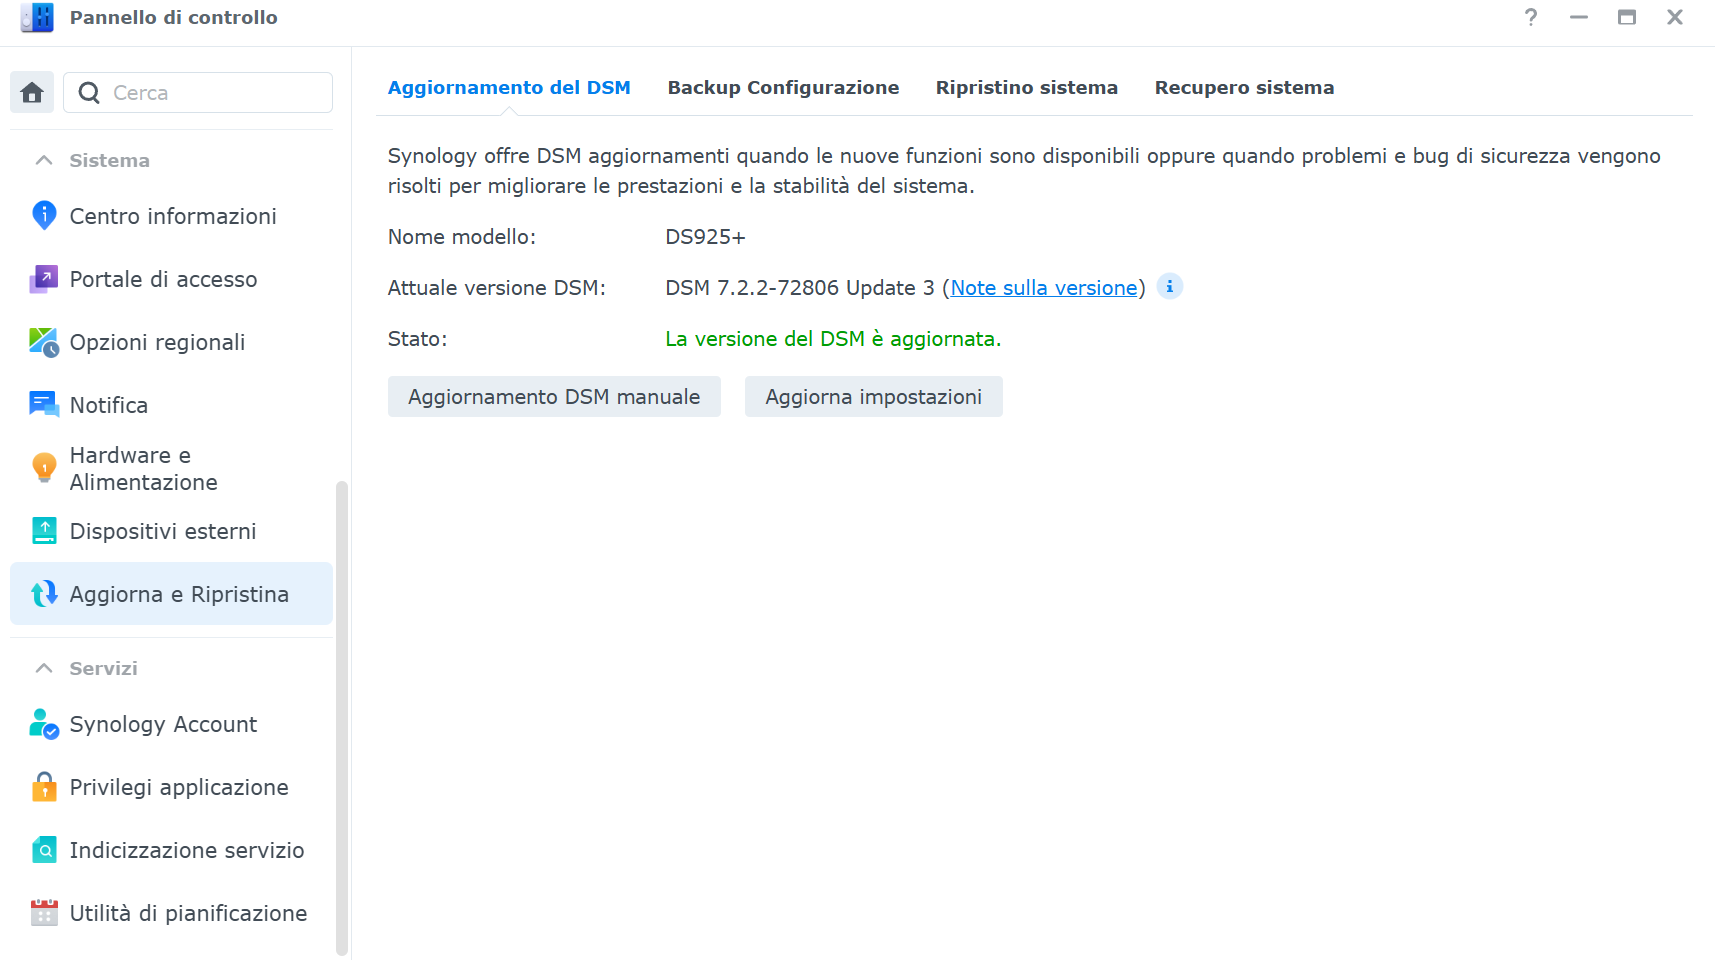
Task: Open Dispositivi esterni icon
Action: [x=44, y=531]
